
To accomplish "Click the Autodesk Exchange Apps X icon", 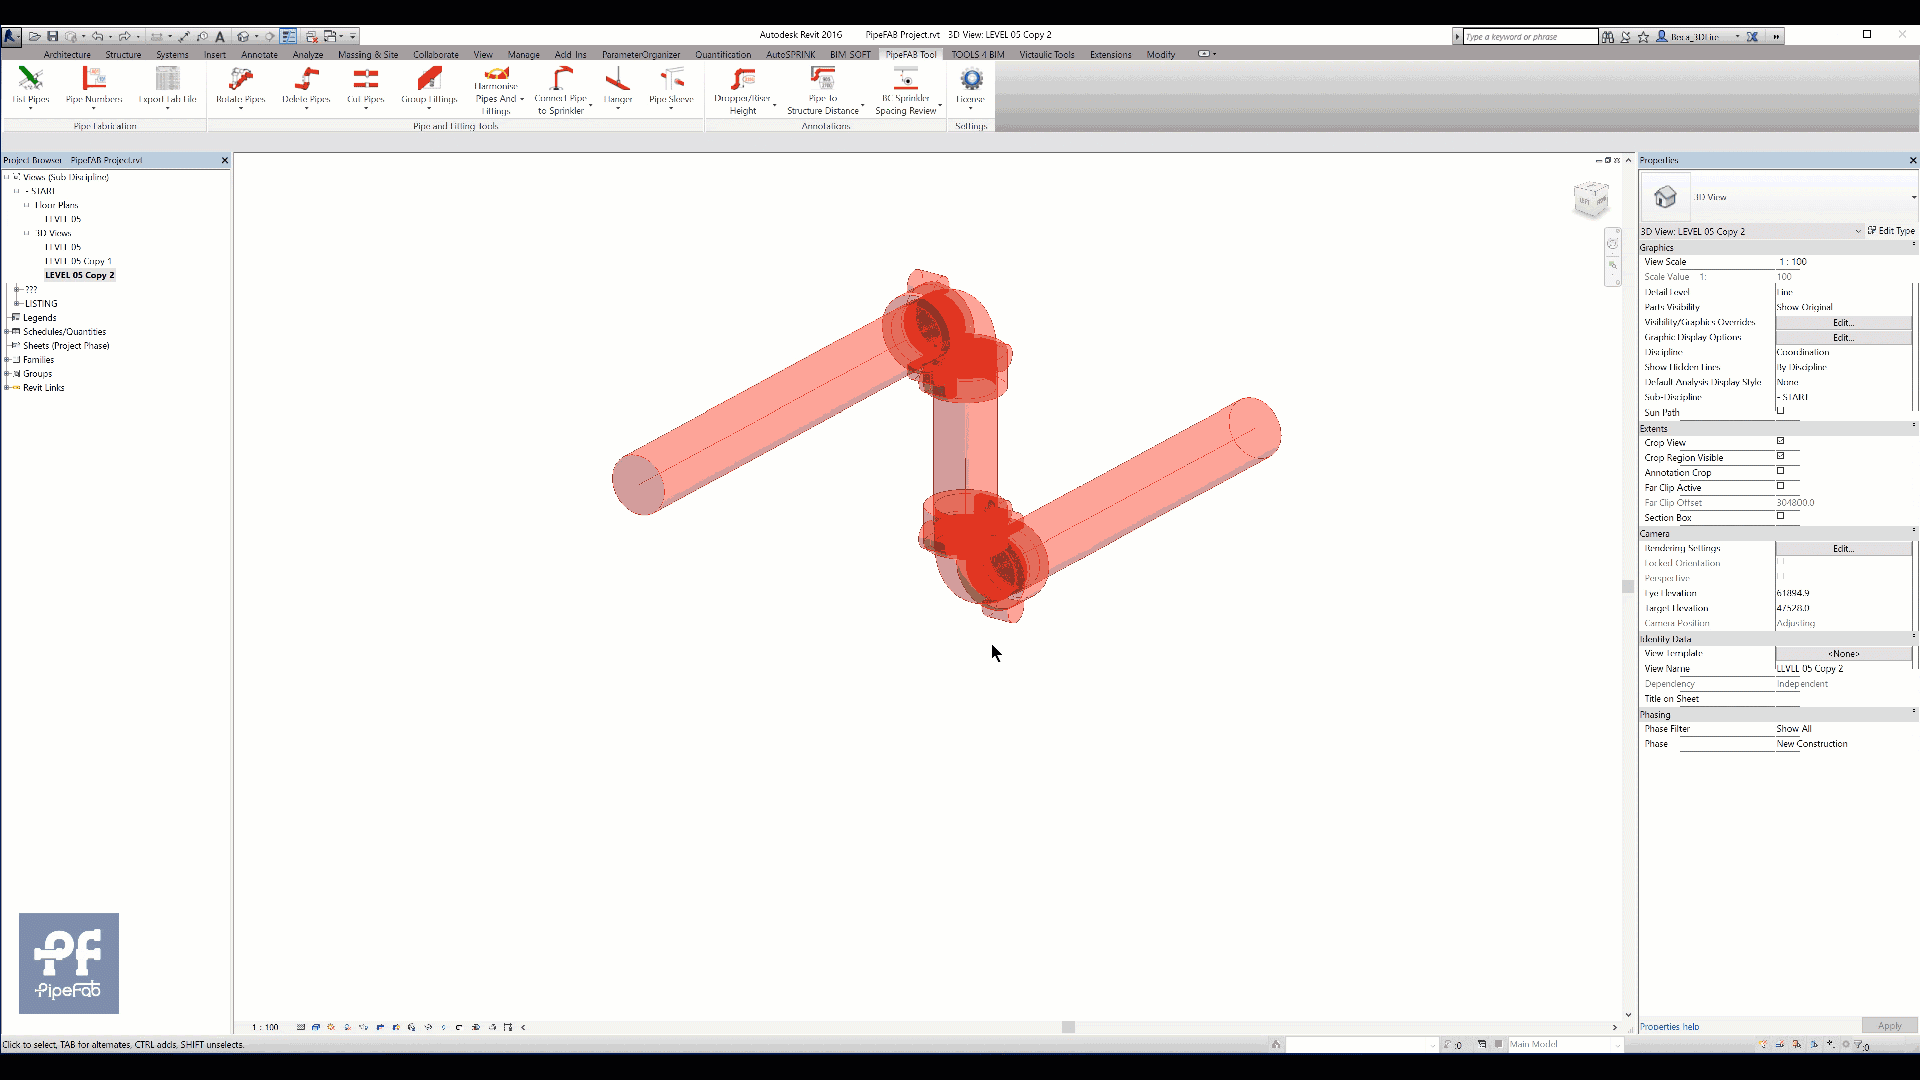I will coord(1752,36).
